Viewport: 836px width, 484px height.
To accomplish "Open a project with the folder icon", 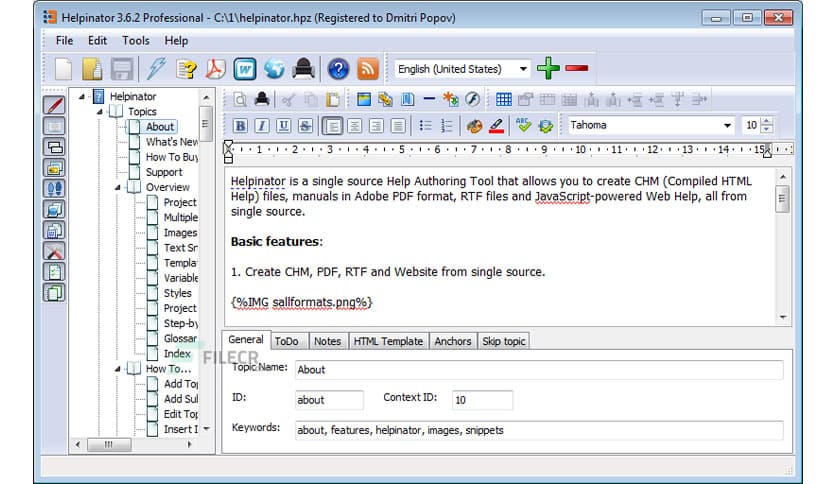I will [92, 69].
